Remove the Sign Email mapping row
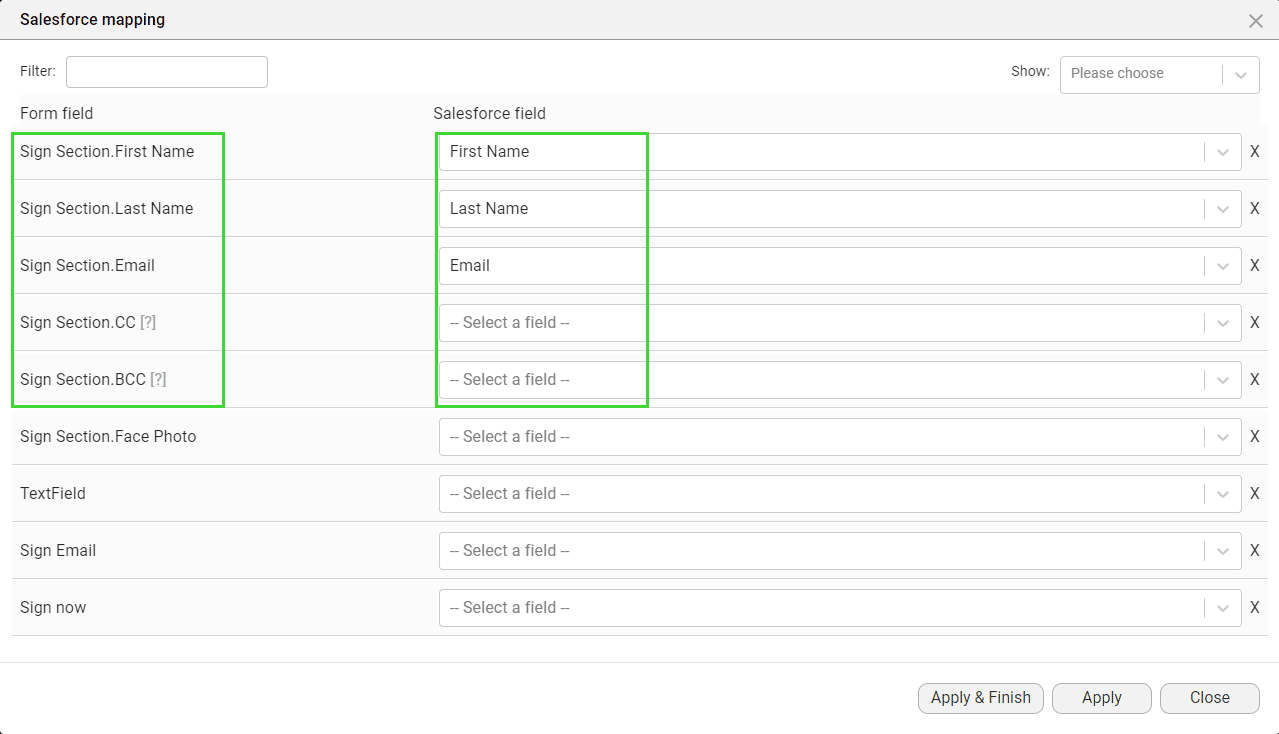1279x734 pixels. 1255,550
